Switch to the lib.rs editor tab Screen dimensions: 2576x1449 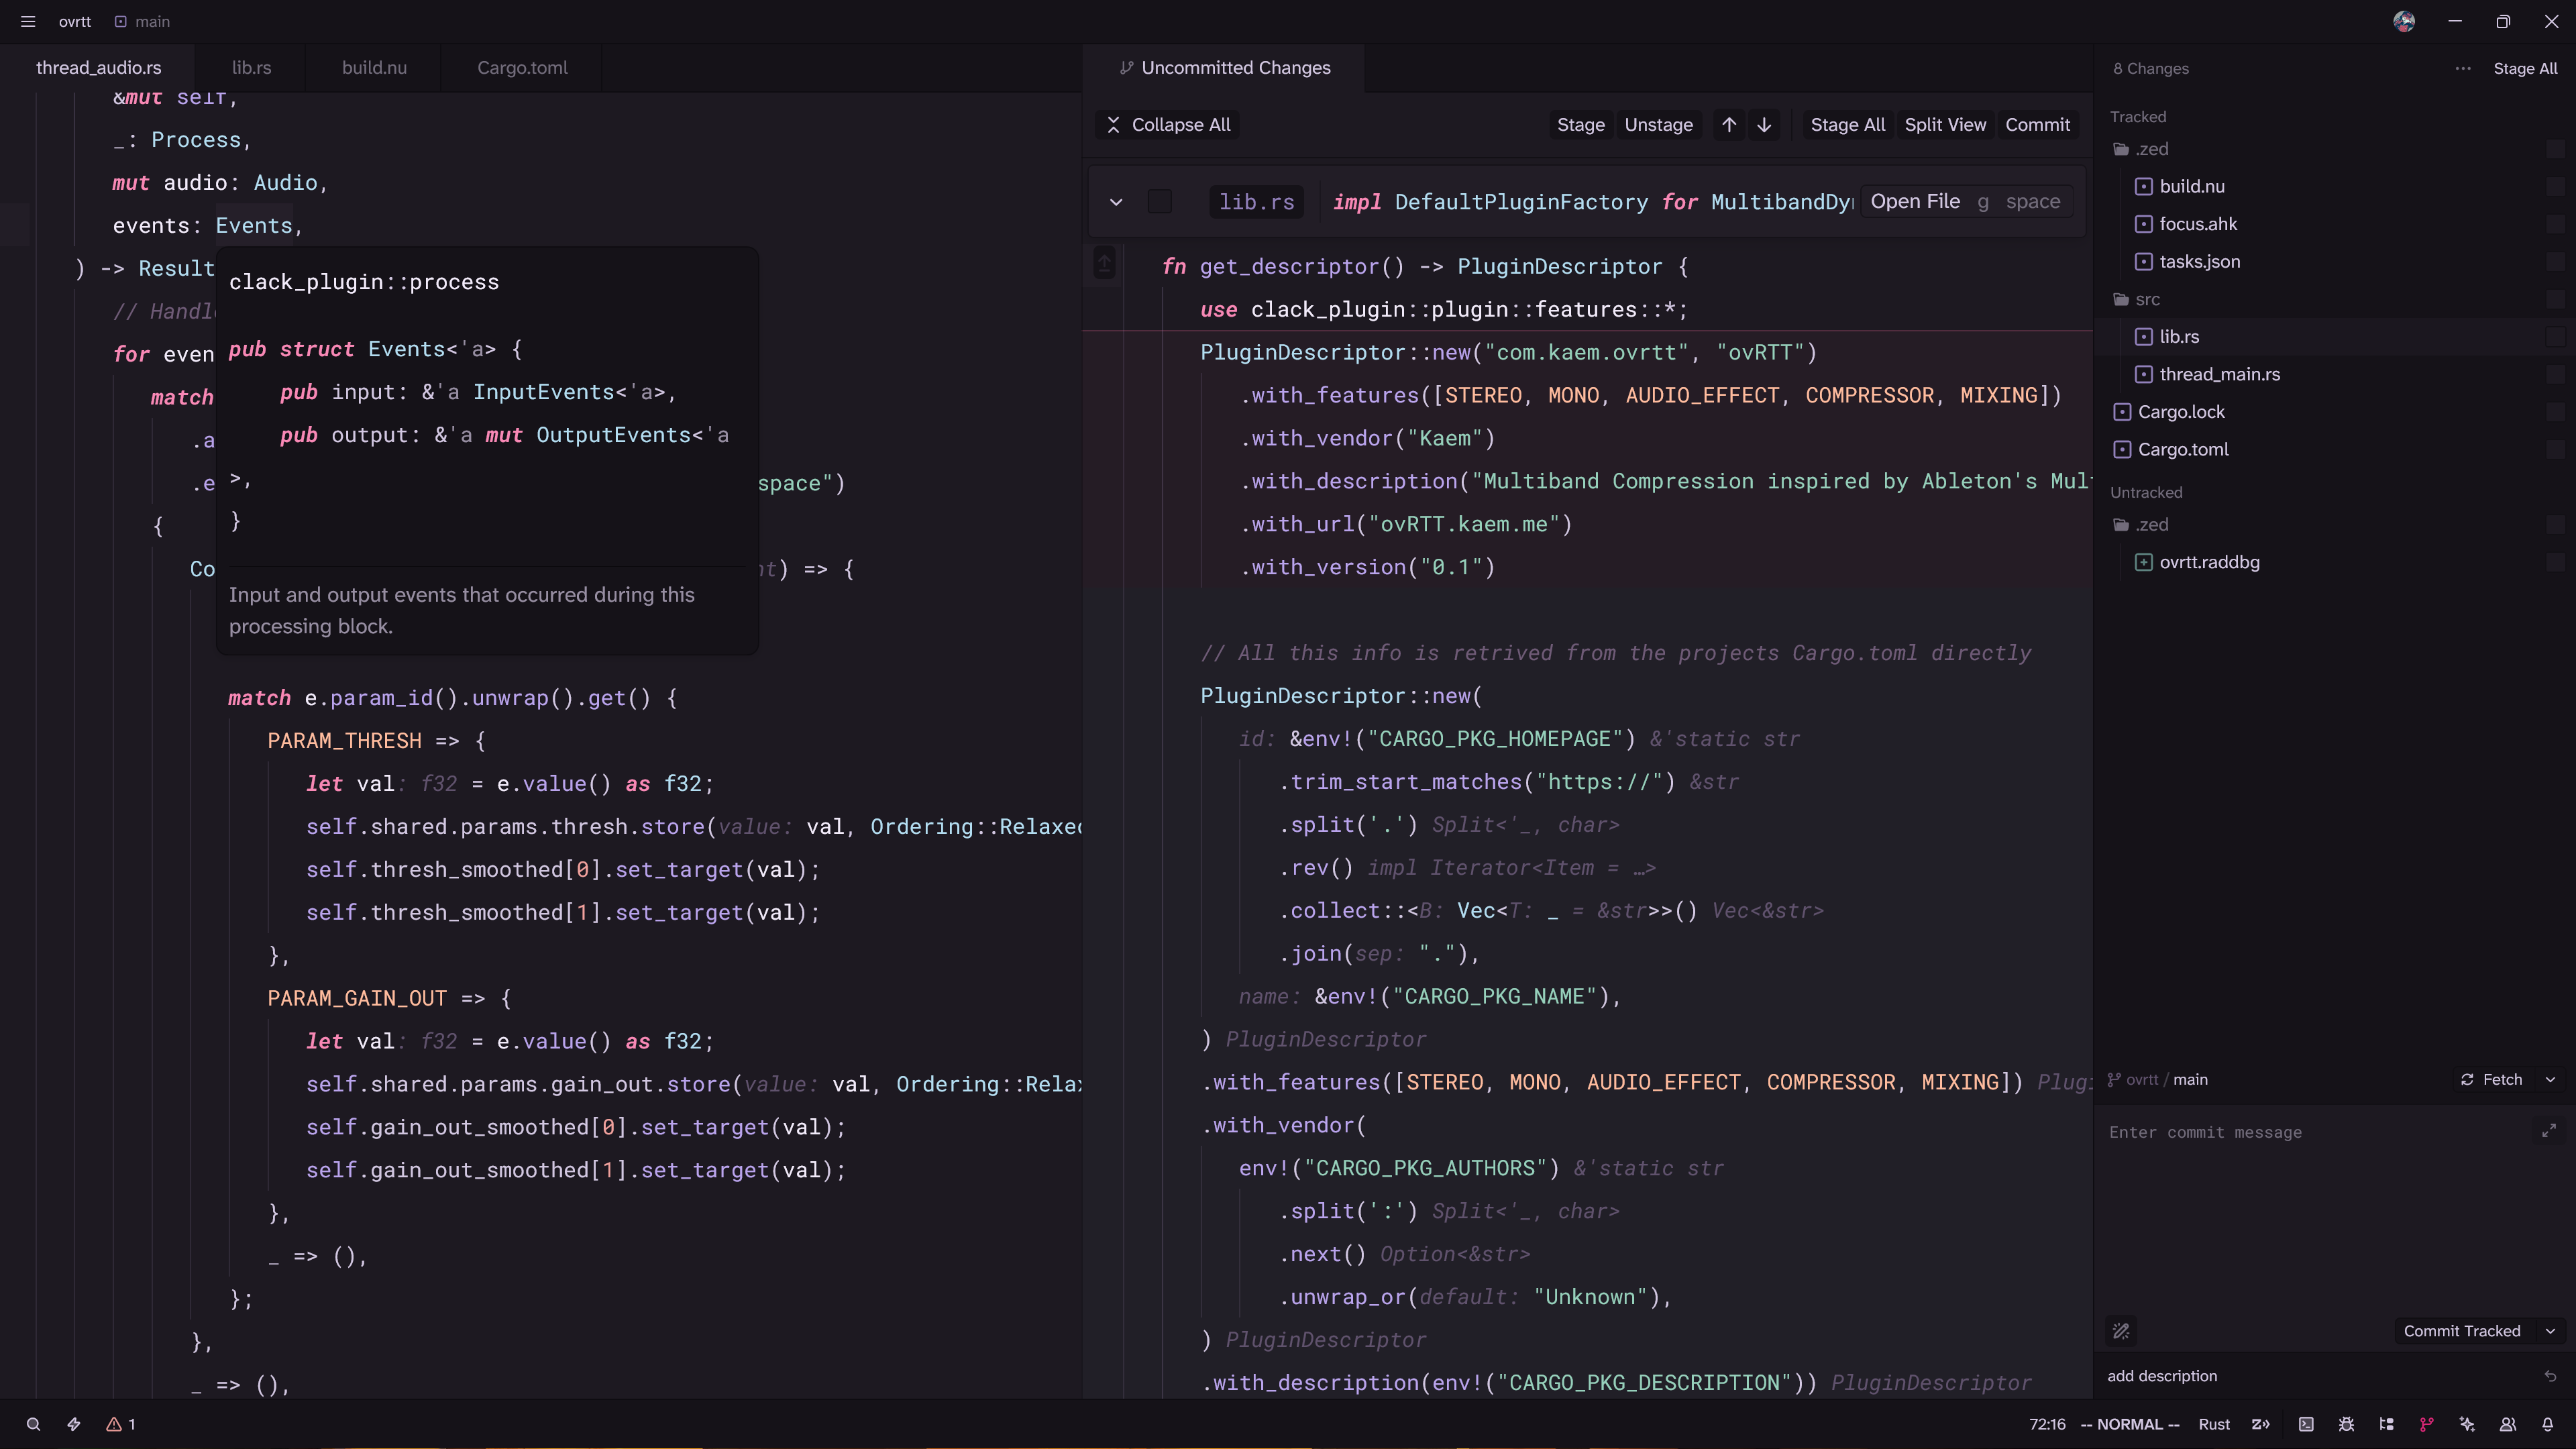click(x=251, y=67)
